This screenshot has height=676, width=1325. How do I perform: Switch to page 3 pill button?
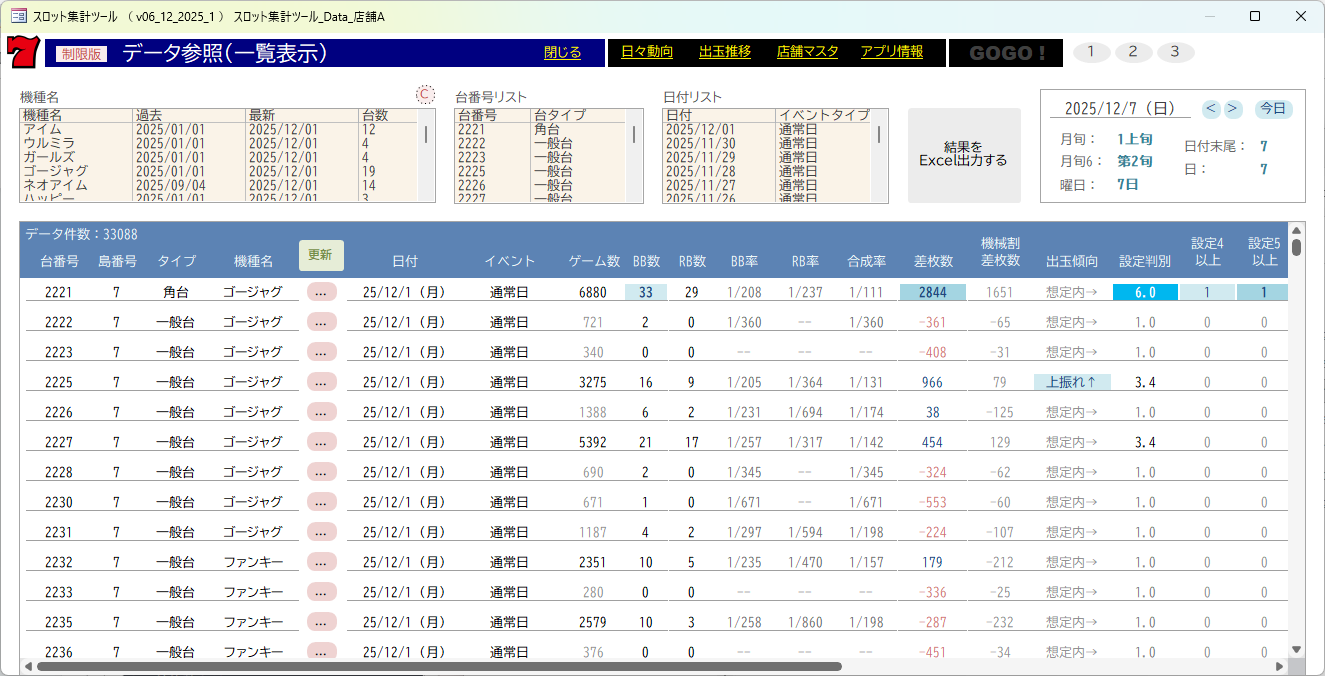1175,52
